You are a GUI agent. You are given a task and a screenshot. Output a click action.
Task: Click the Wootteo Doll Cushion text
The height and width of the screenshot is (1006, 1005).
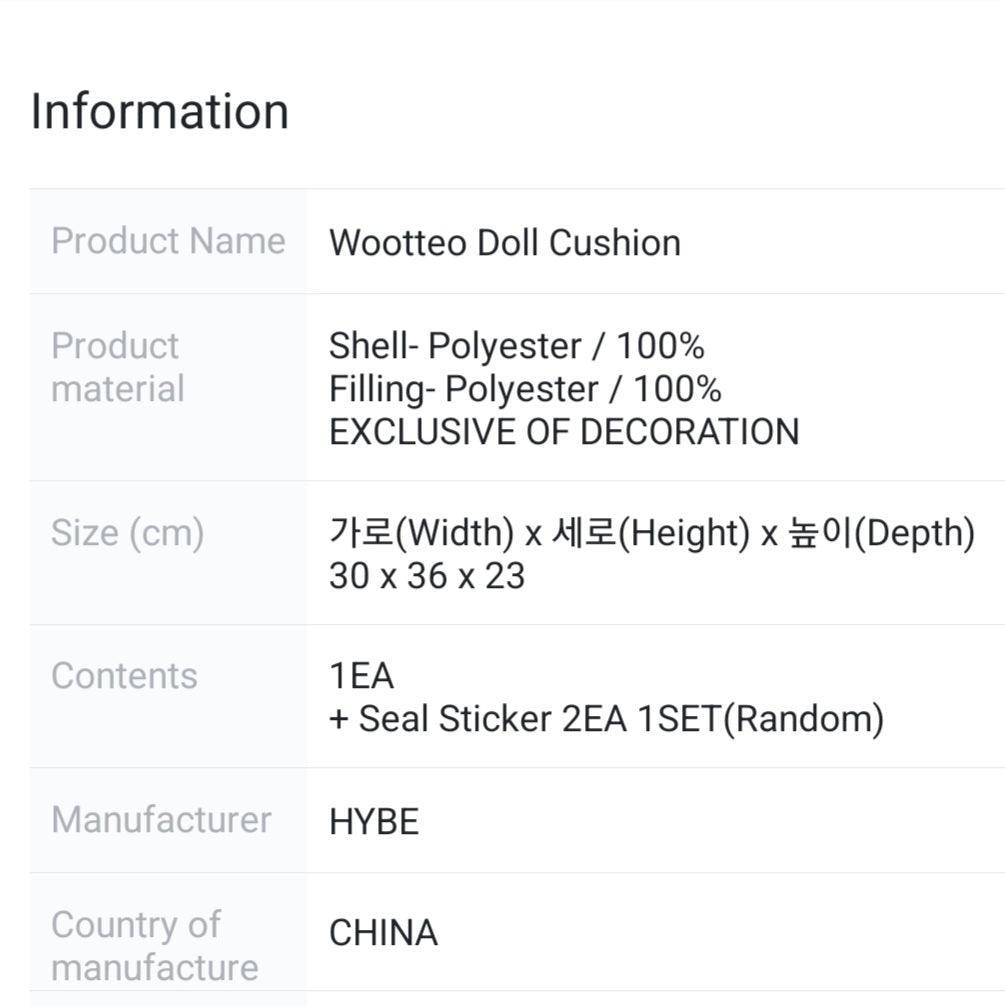tap(504, 243)
